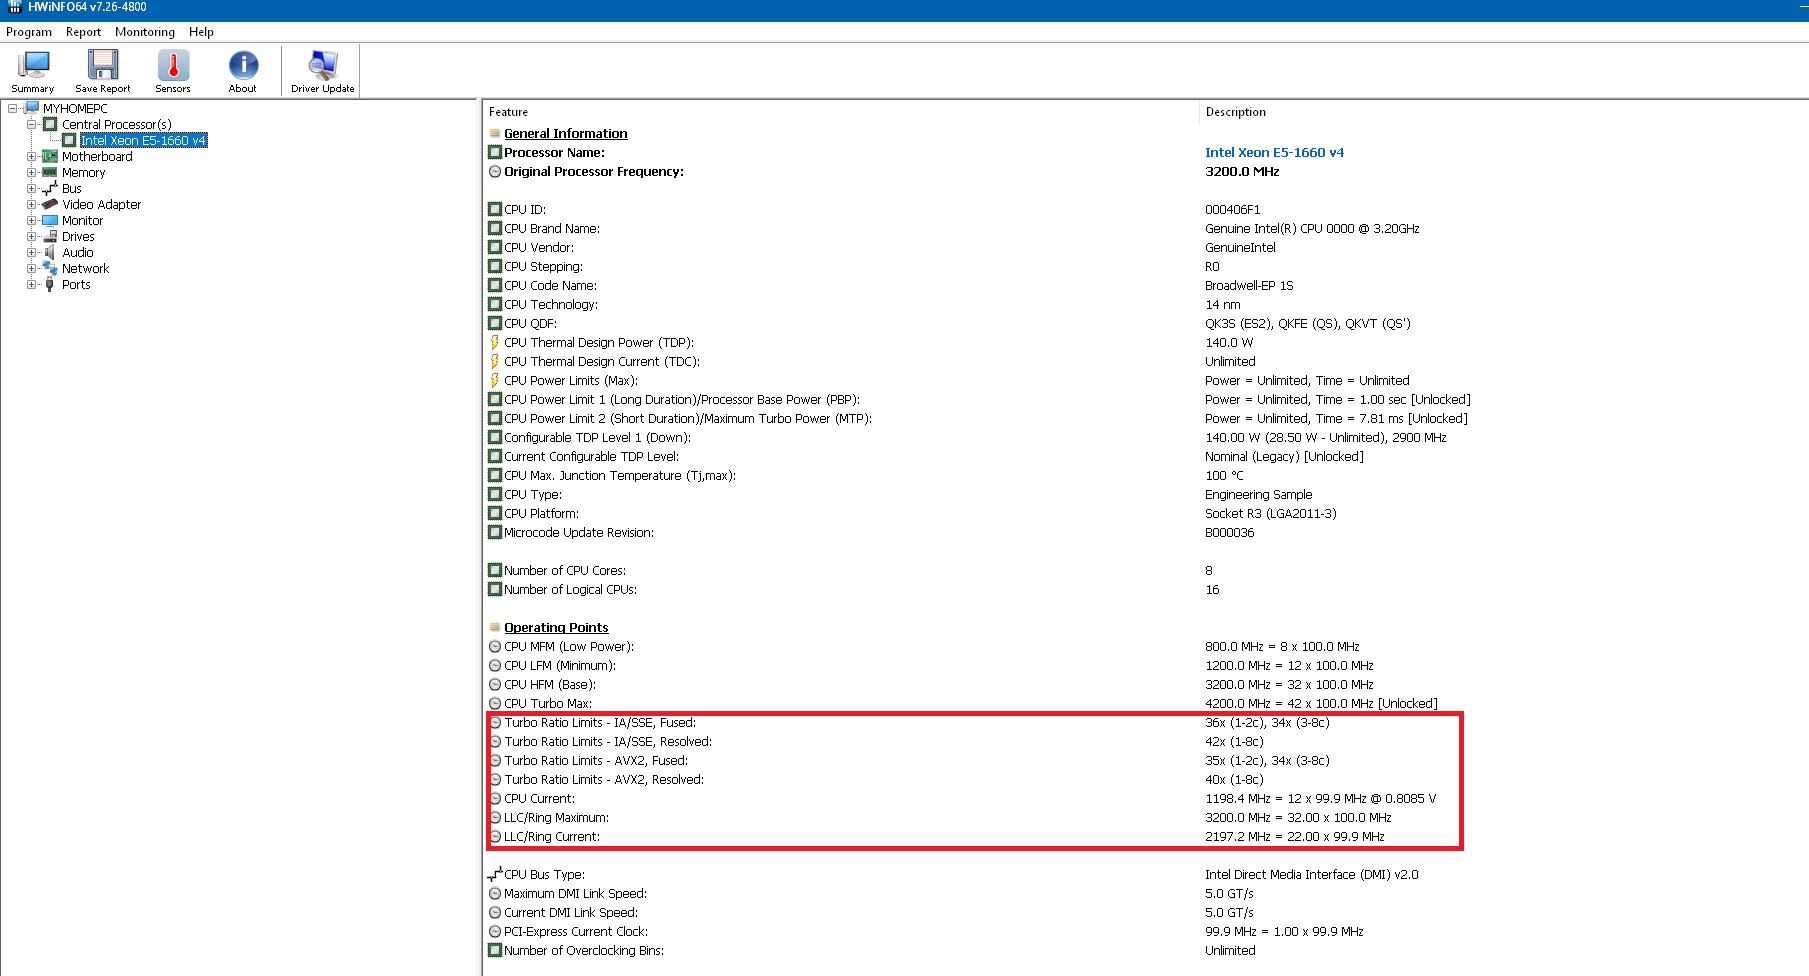Open the Help menu
Viewport: 1809px width, 976px height.
point(201,32)
